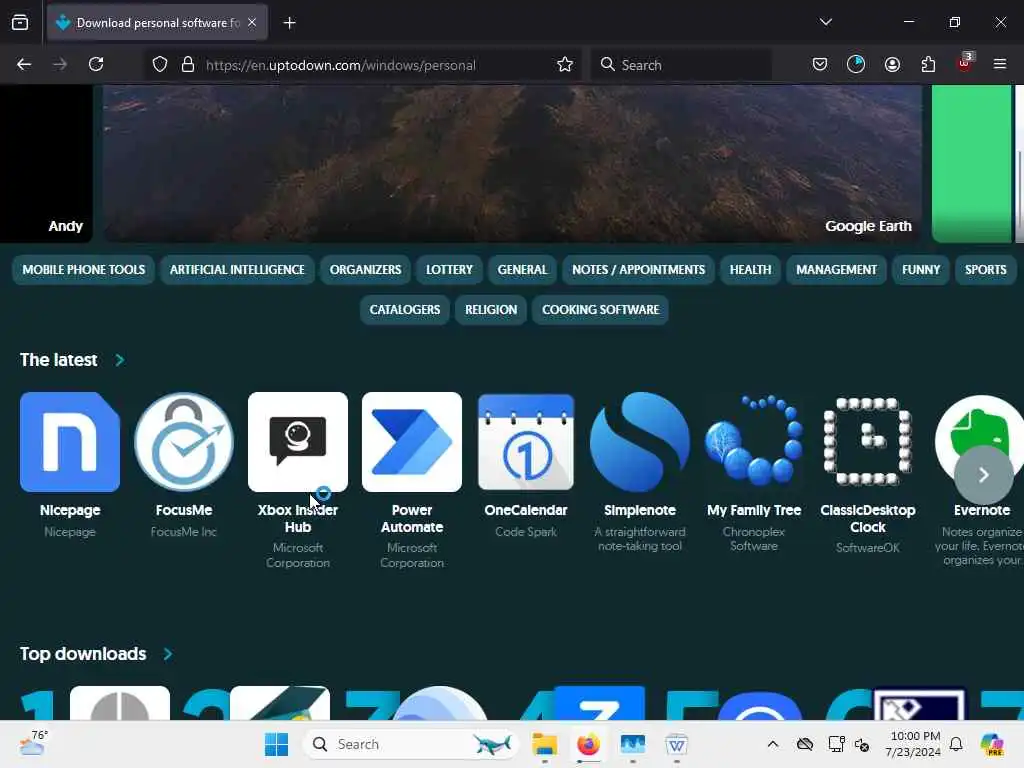Focus the Firefox search box
This screenshot has height=768, width=1024.
[x=681, y=65]
